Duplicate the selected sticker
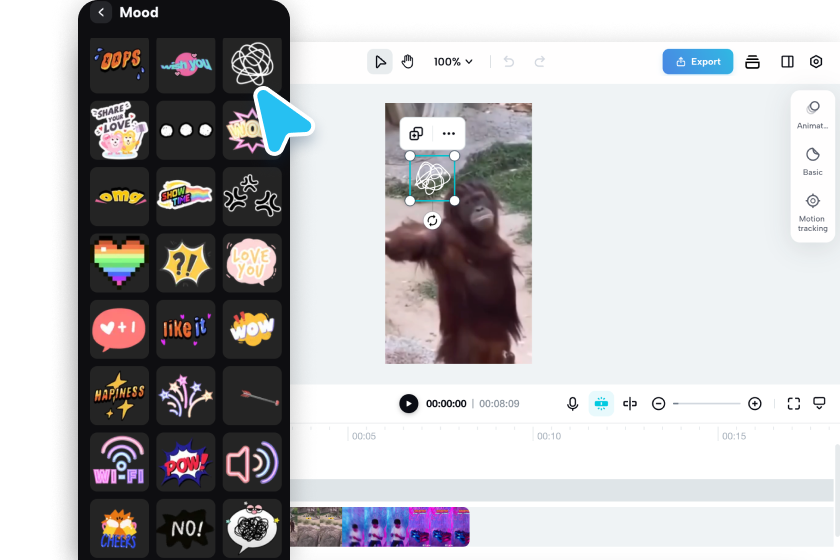Viewport: 840px width, 560px height. (x=416, y=133)
